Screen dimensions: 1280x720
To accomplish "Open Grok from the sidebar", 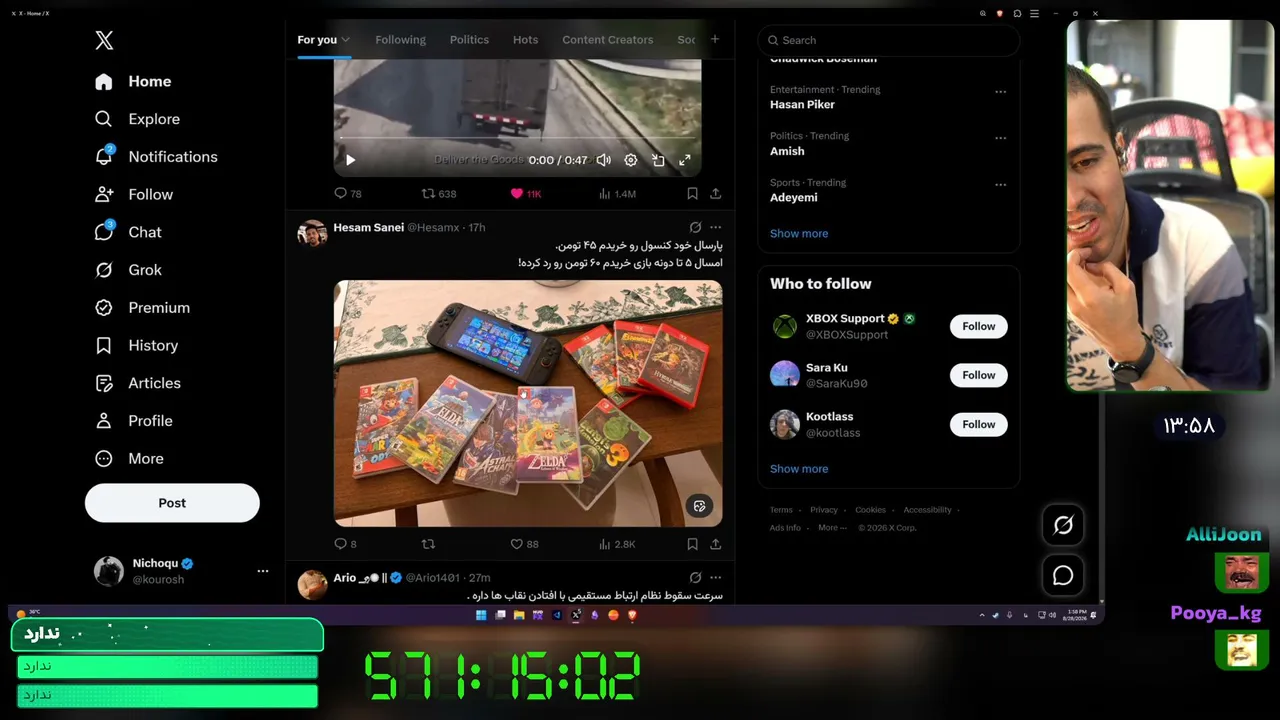I will (127, 270).
